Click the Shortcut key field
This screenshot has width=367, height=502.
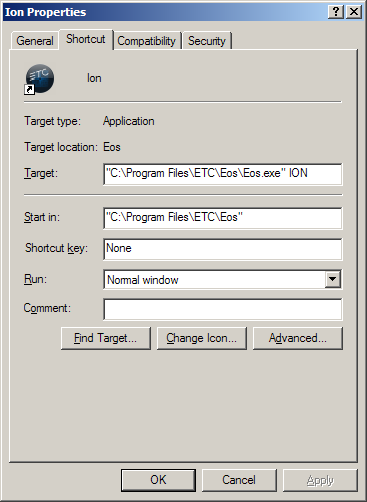click(223, 249)
